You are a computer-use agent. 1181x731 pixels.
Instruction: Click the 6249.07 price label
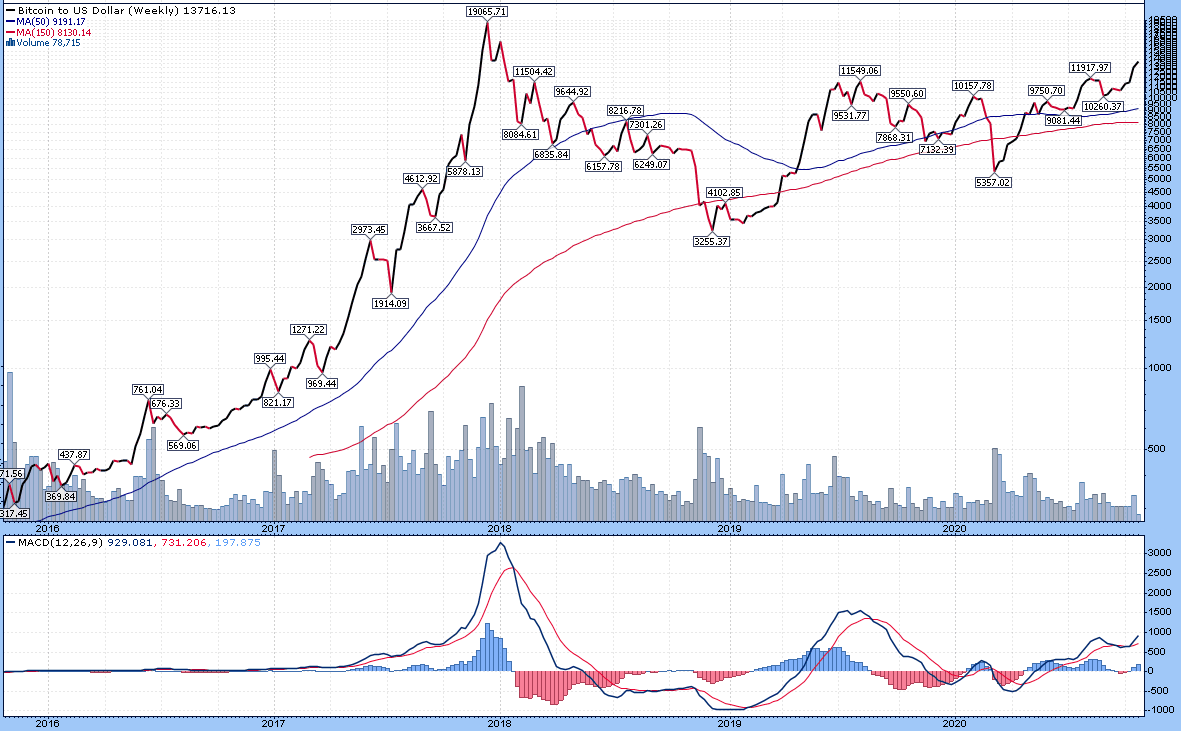point(651,164)
